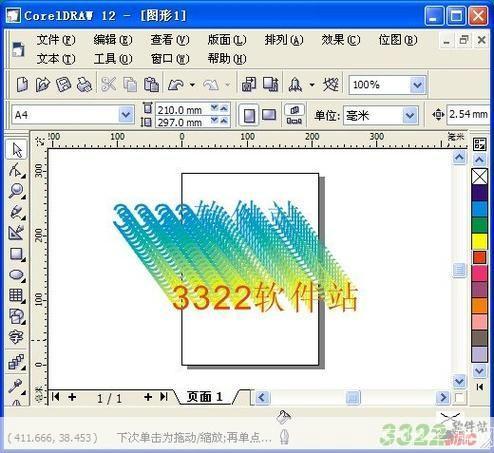Switch to the 页面 1 tab

click(x=204, y=397)
